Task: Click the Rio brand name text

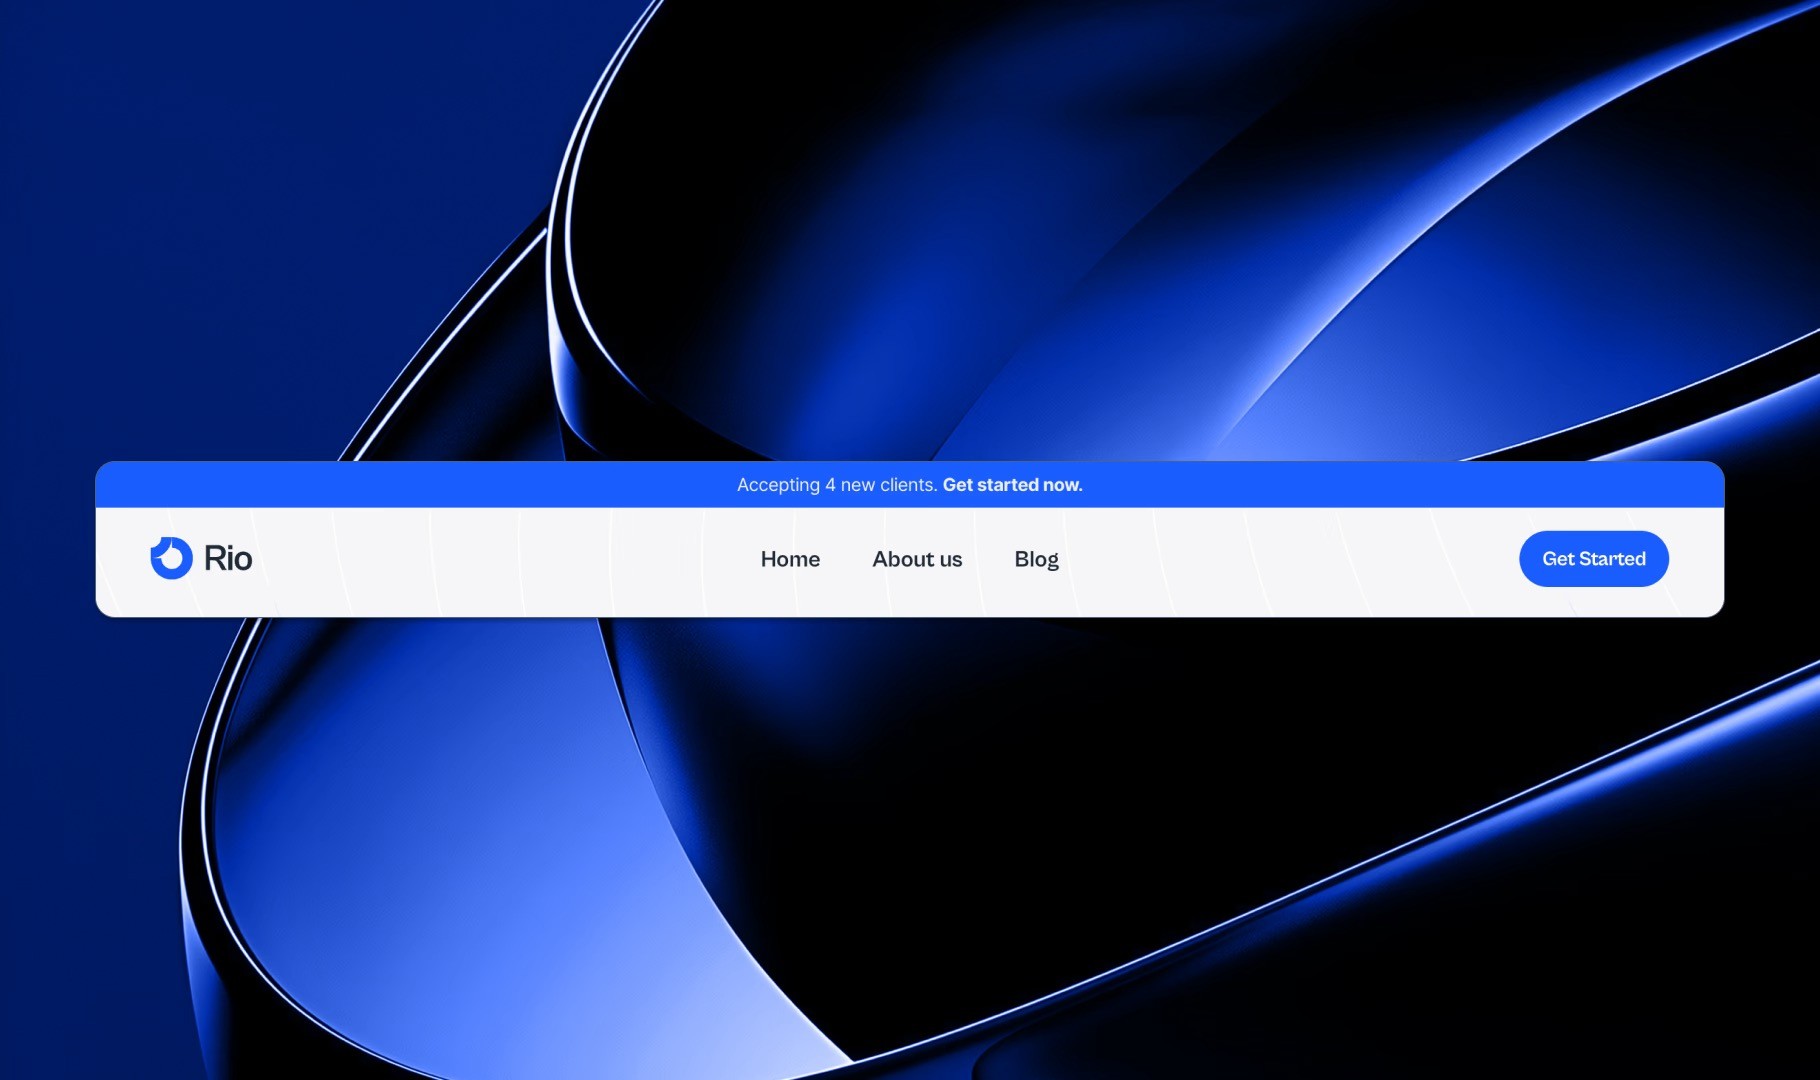Action: point(228,558)
